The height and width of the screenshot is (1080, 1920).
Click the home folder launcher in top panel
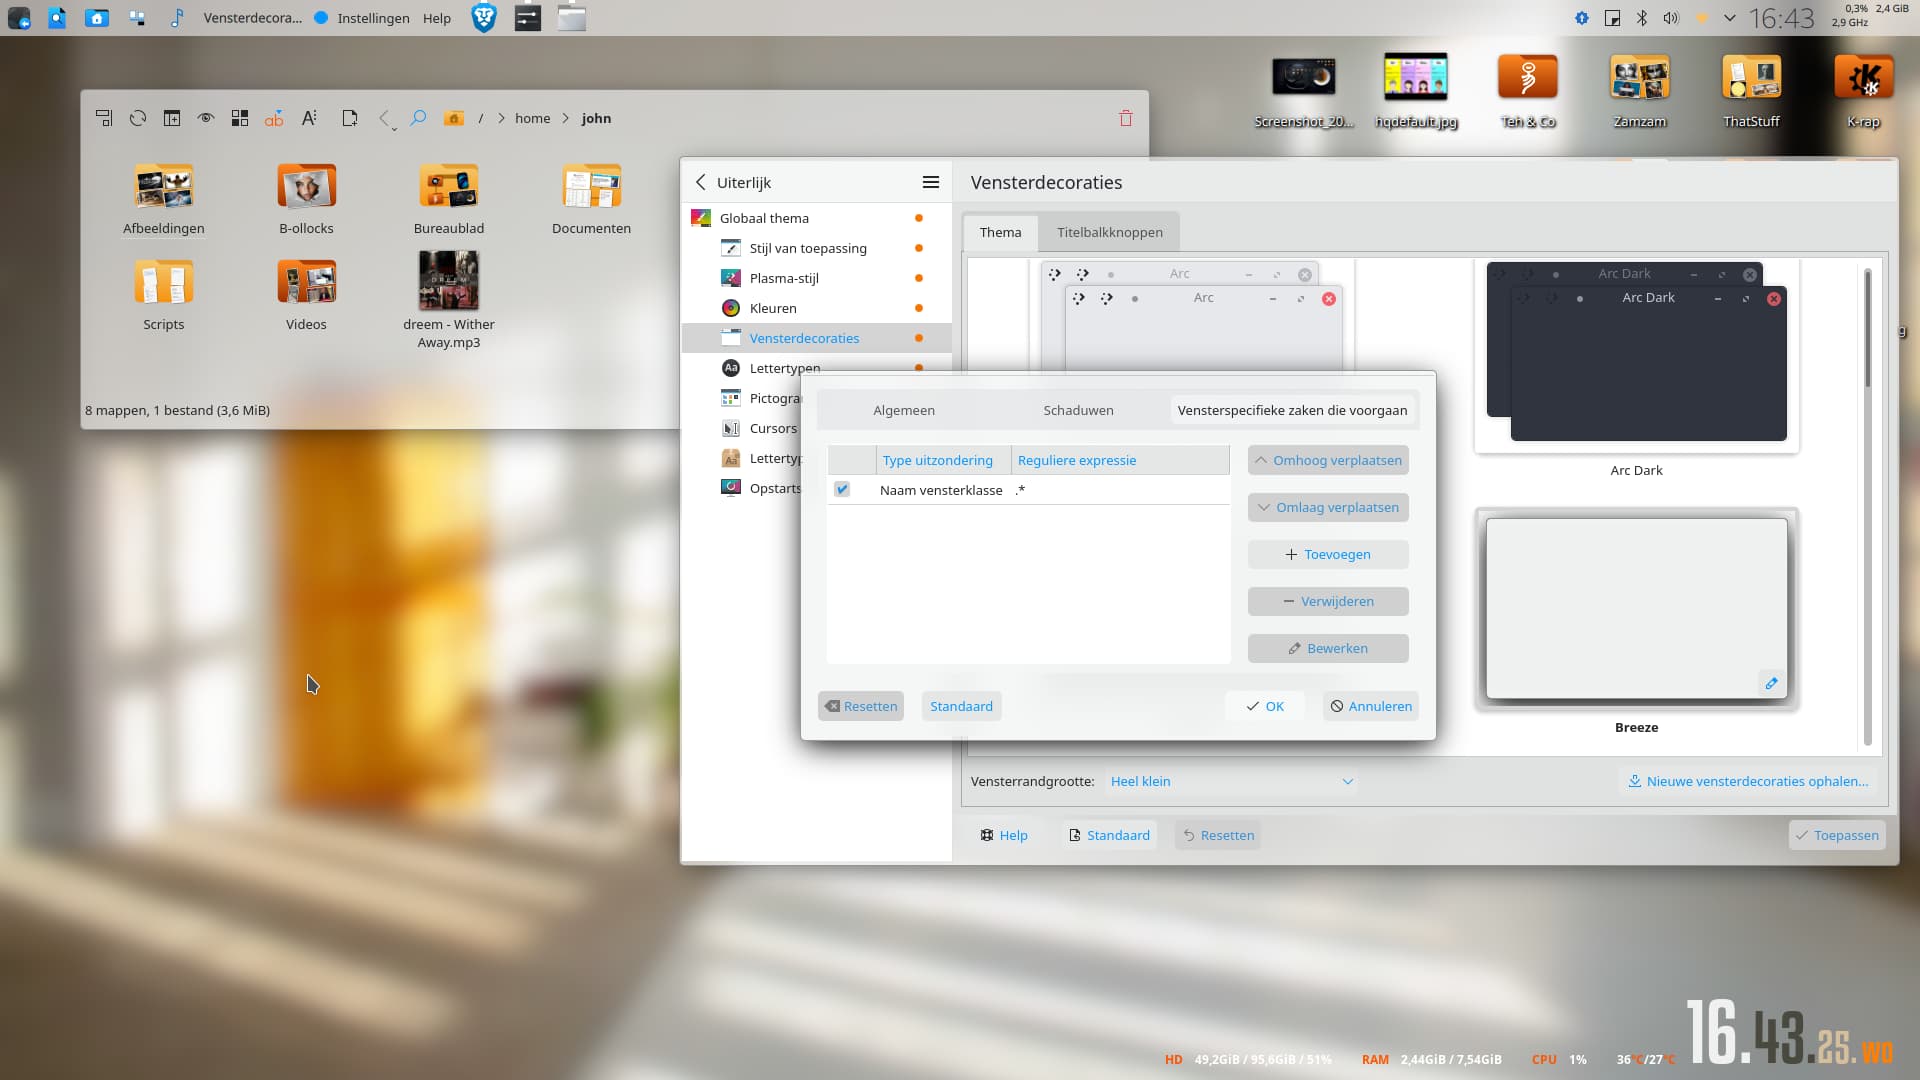pyautogui.click(x=97, y=17)
